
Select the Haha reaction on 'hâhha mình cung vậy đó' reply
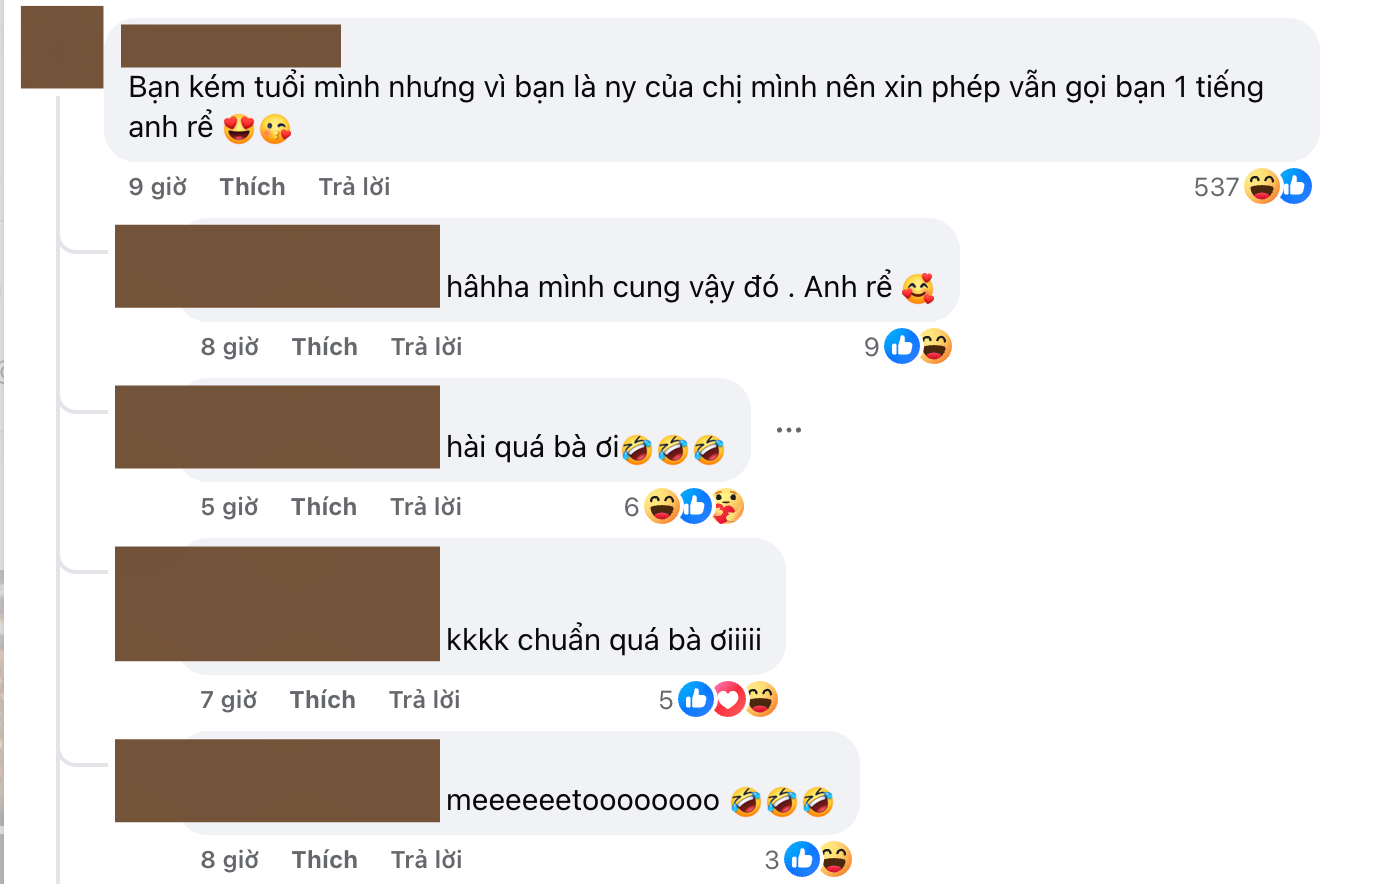936,346
